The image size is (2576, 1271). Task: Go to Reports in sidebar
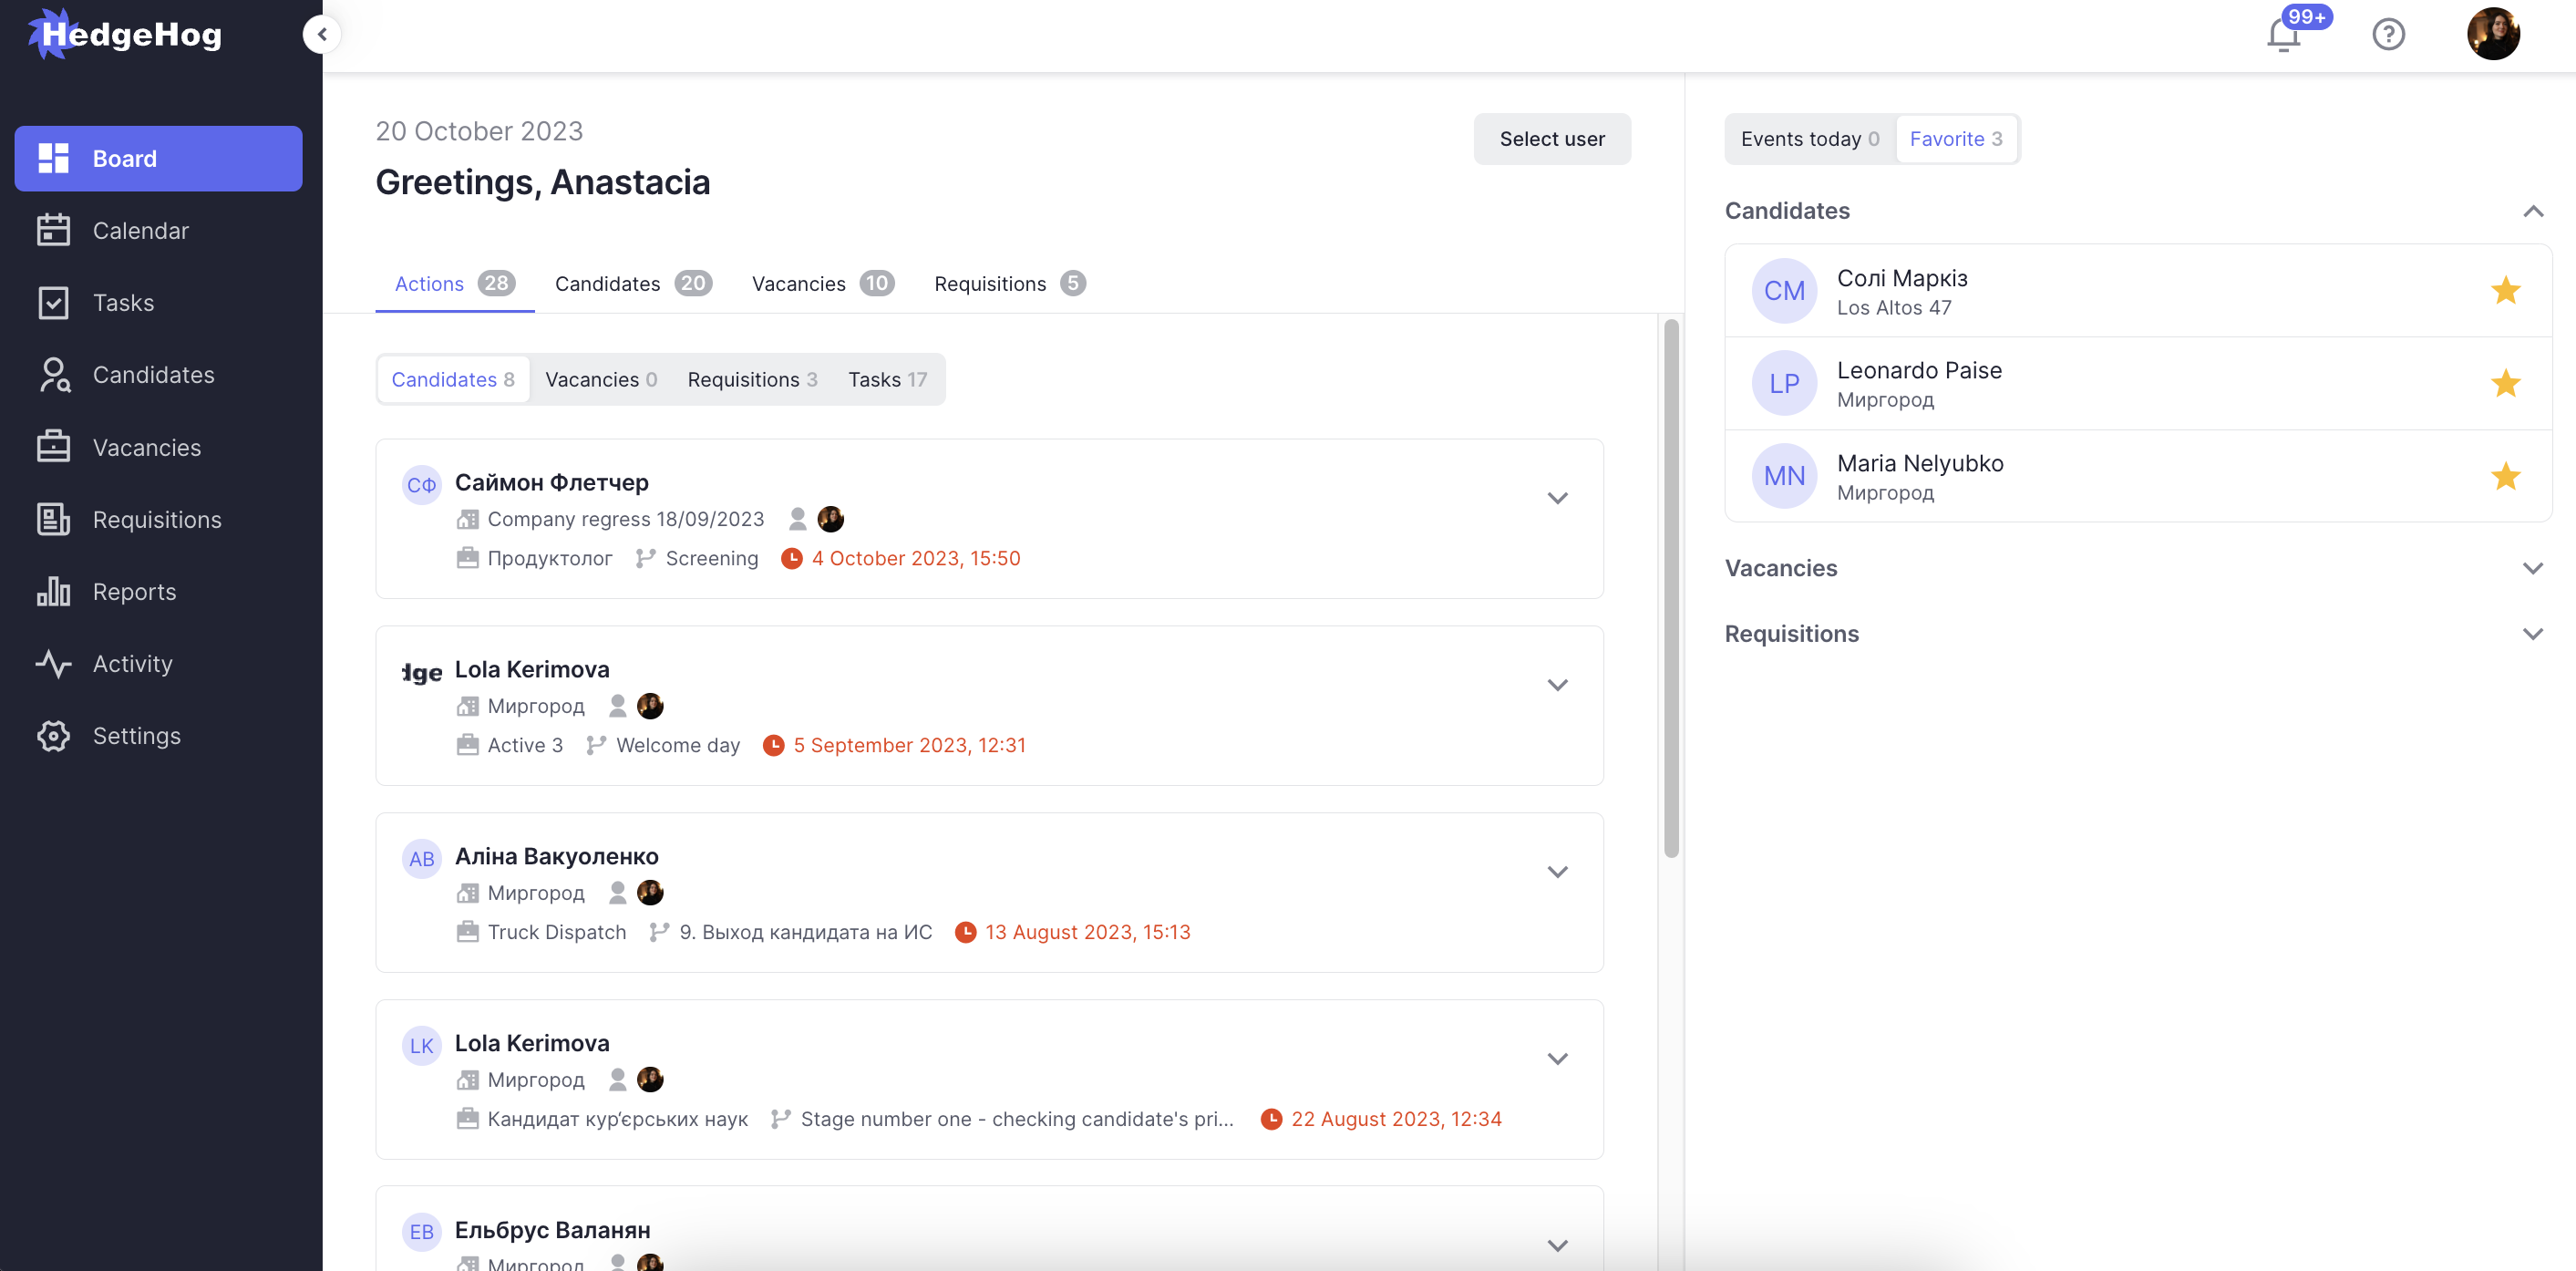tap(134, 592)
